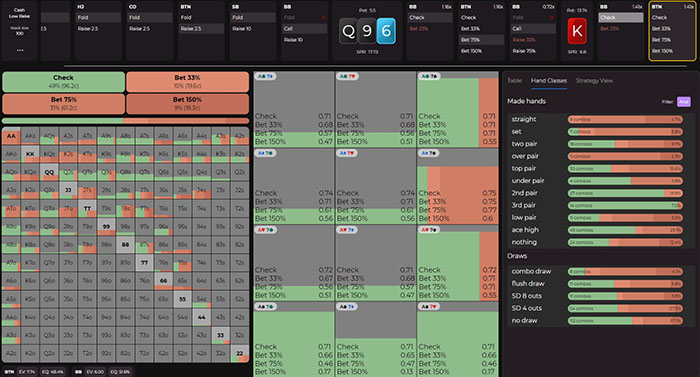Image resolution: width=700 pixels, height=377 pixels.
Task: Click the 9 flop card
Action: [x=367, y=31]
